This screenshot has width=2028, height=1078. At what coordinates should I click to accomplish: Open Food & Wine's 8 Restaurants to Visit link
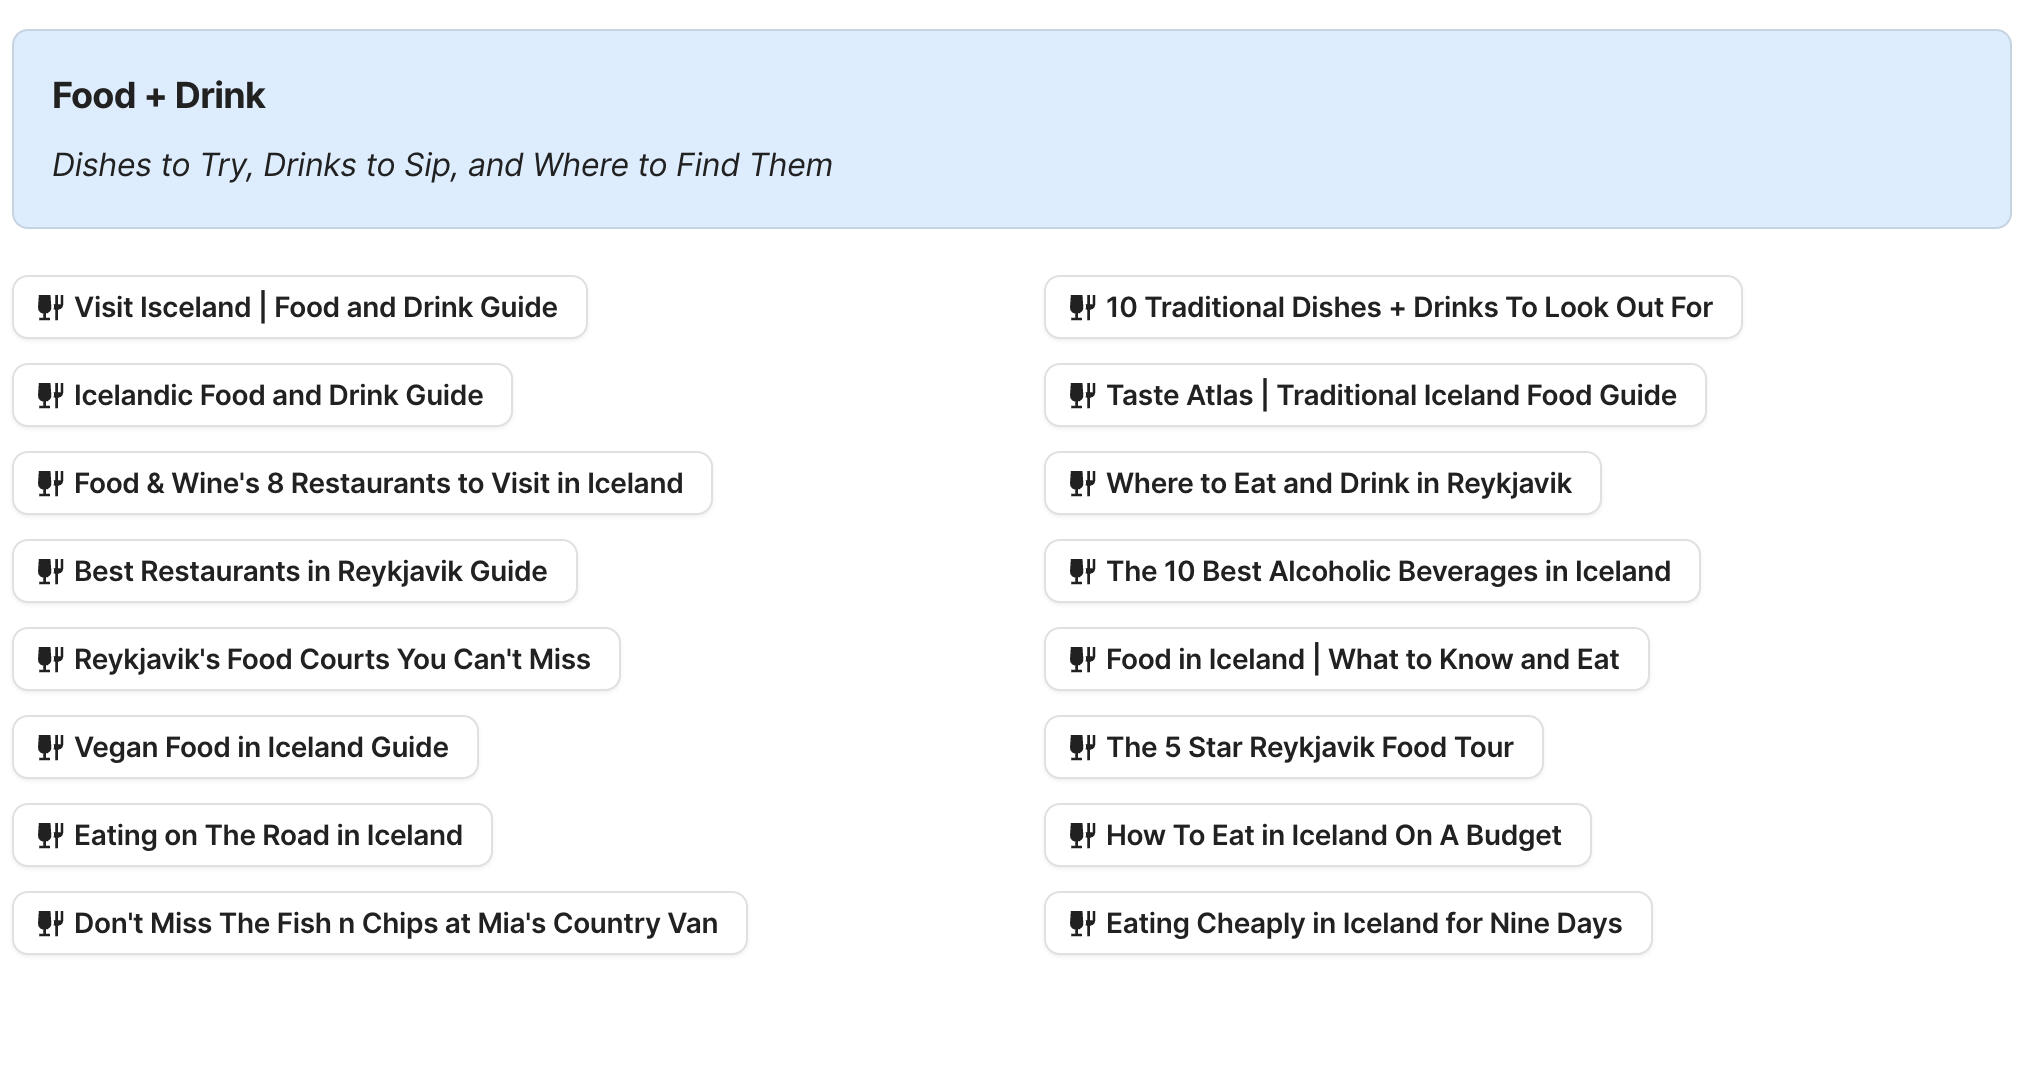(x=378, y=483)
